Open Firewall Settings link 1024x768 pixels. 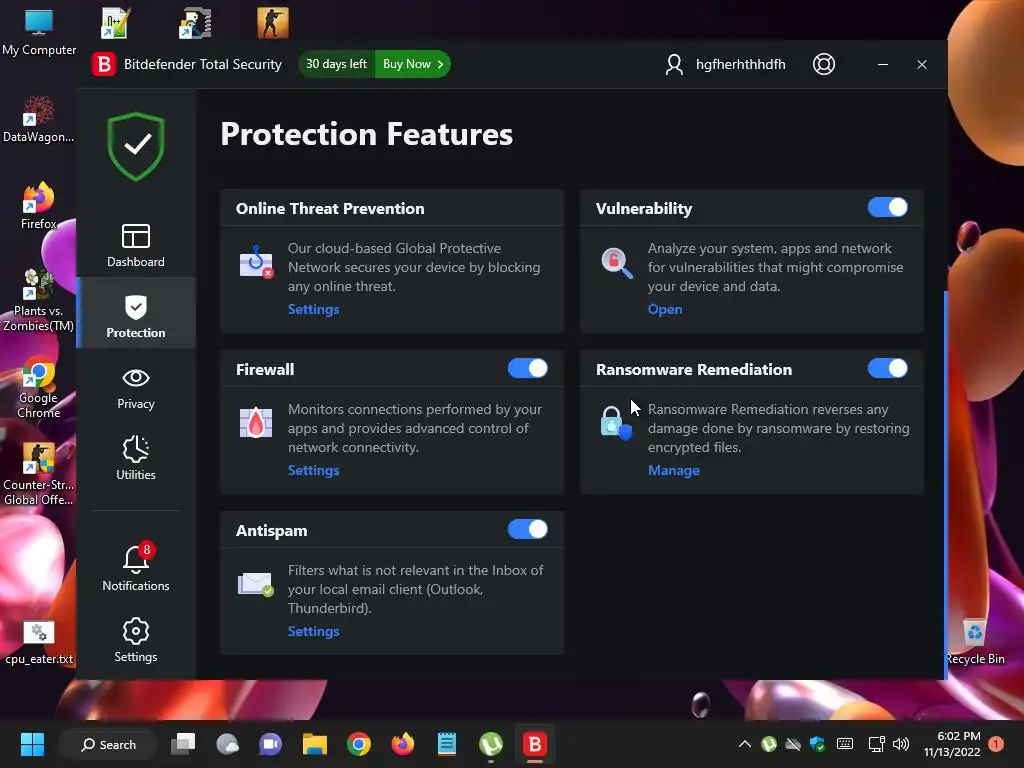pyautogui.click(x=313, y=470)
